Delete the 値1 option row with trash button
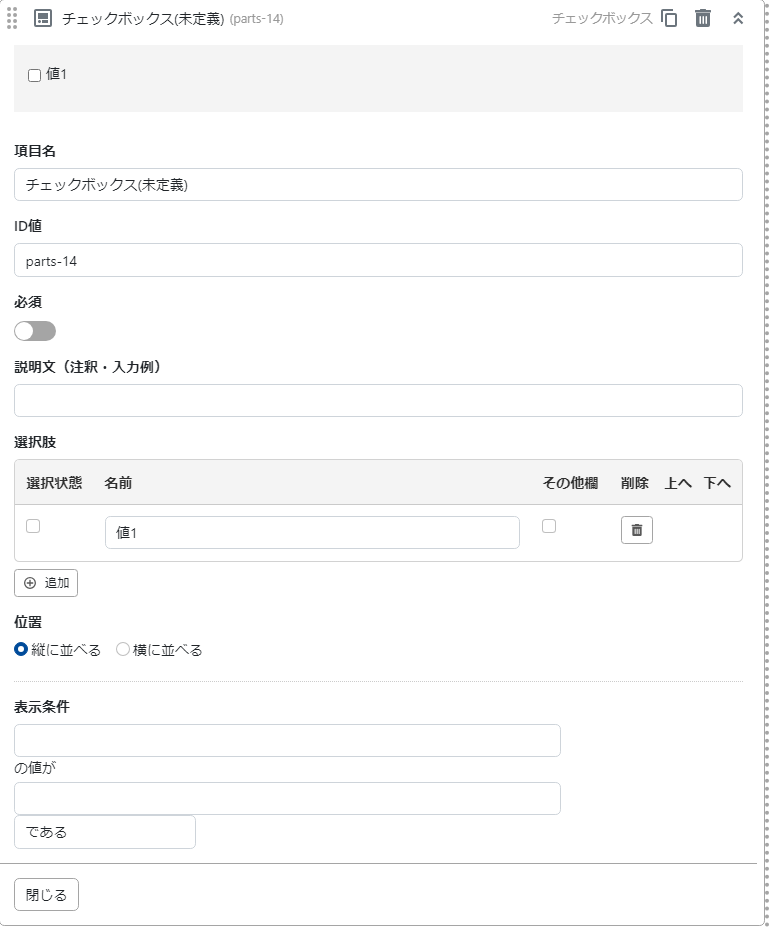This screenshot has height=927, width=773. pyautogui.click(x=636, y=530)
